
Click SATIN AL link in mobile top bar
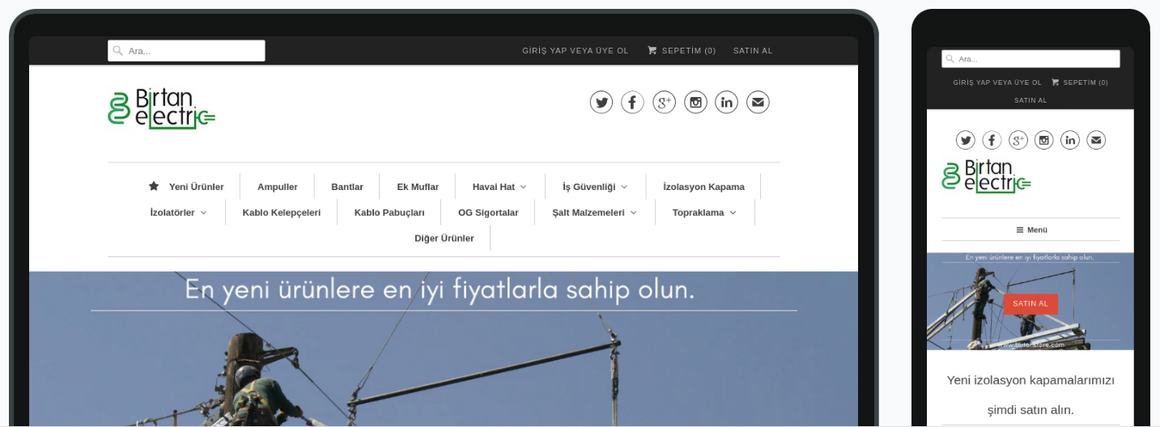[1031, 100]
